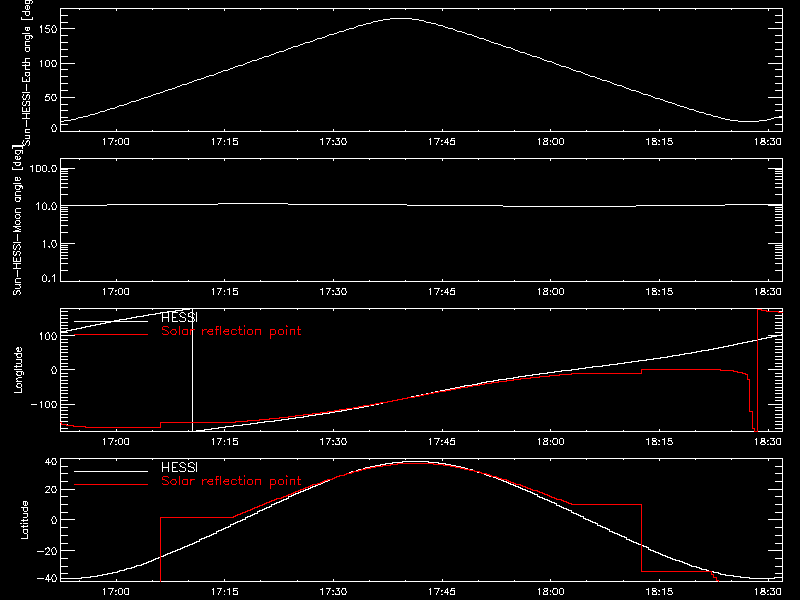The height and width of the screenshot is (600, 800).
Task: Click 17:30 label under Latitude plot
Action: pyautogui.click(x=333, y=592)
